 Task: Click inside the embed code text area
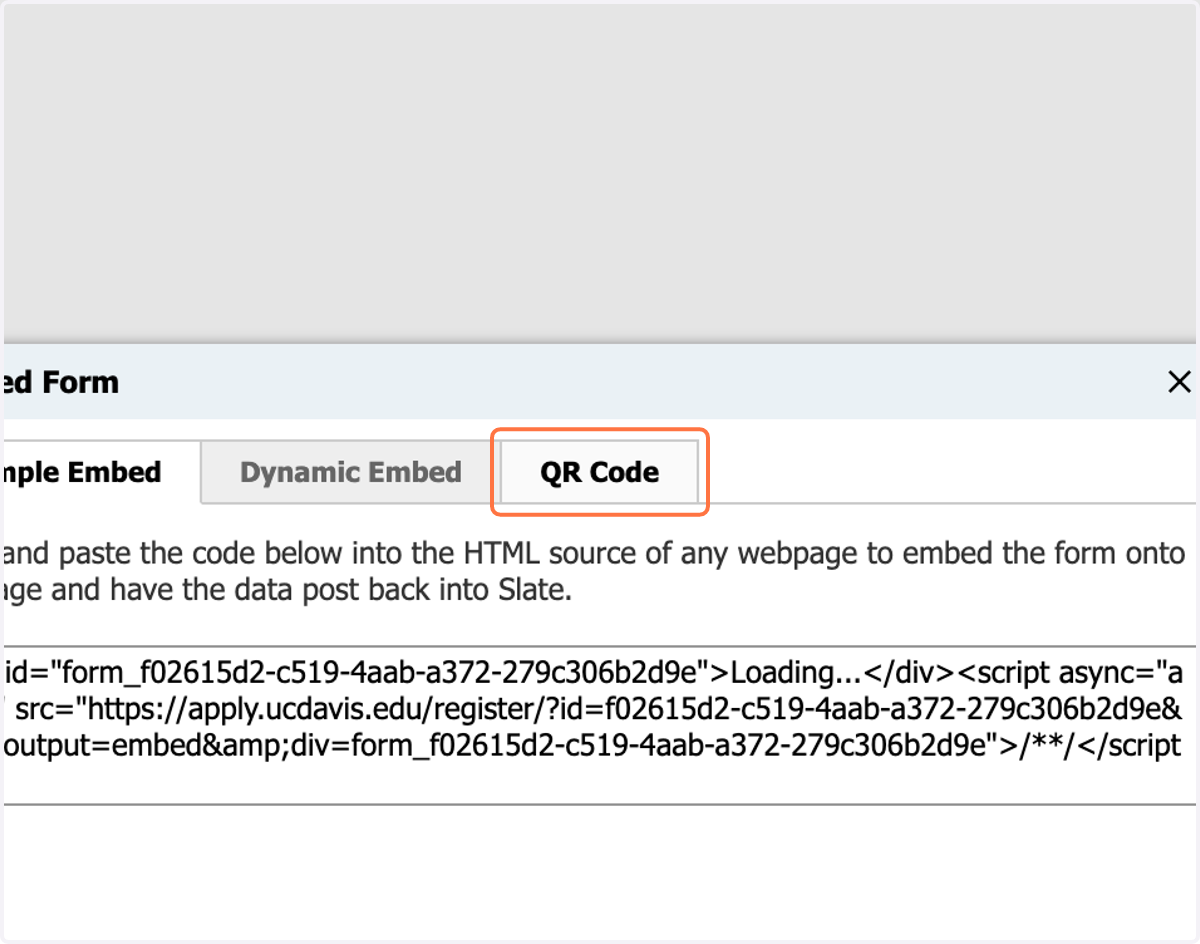(x=600, y=725)
